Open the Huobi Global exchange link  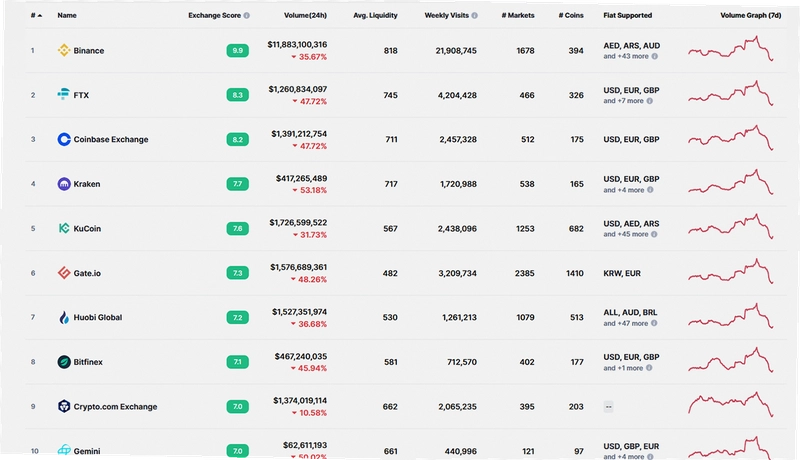[x=98, y=317]
